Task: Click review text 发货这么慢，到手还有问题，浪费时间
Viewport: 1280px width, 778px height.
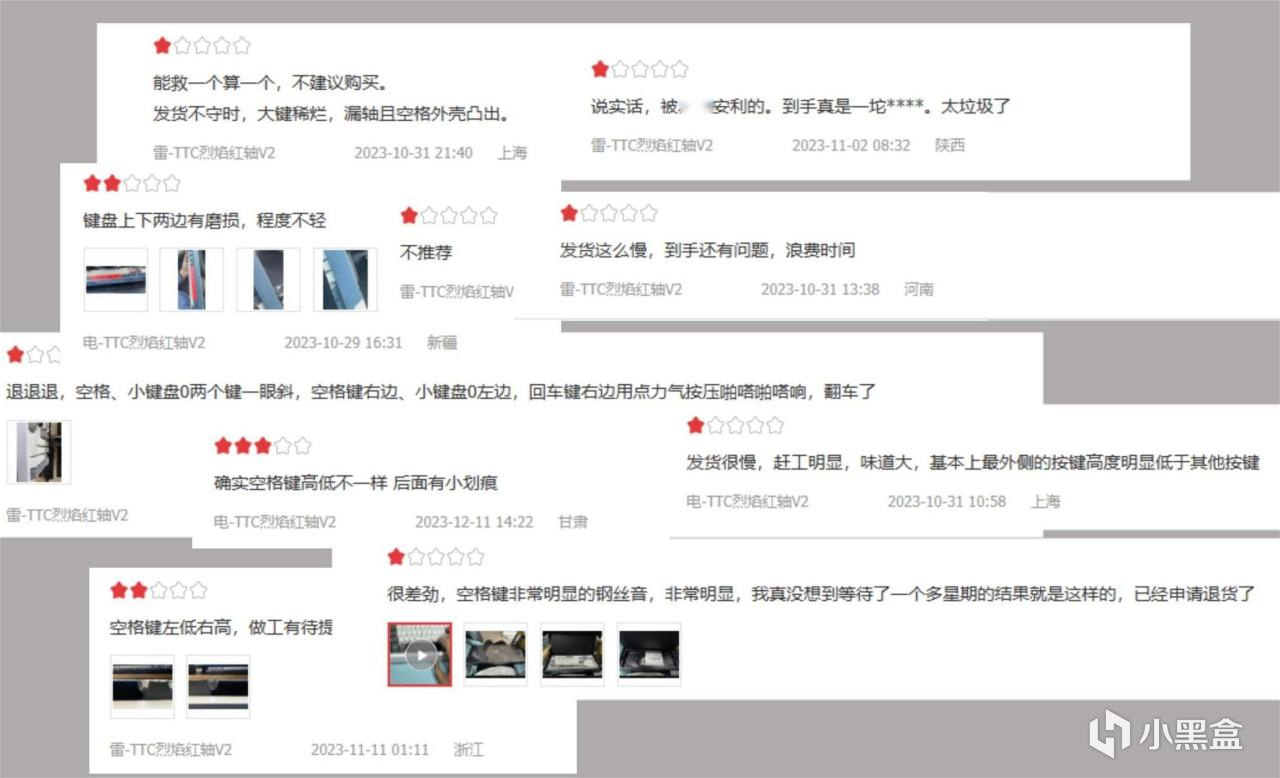Action: pyautogui.click(x=707, y=250)
